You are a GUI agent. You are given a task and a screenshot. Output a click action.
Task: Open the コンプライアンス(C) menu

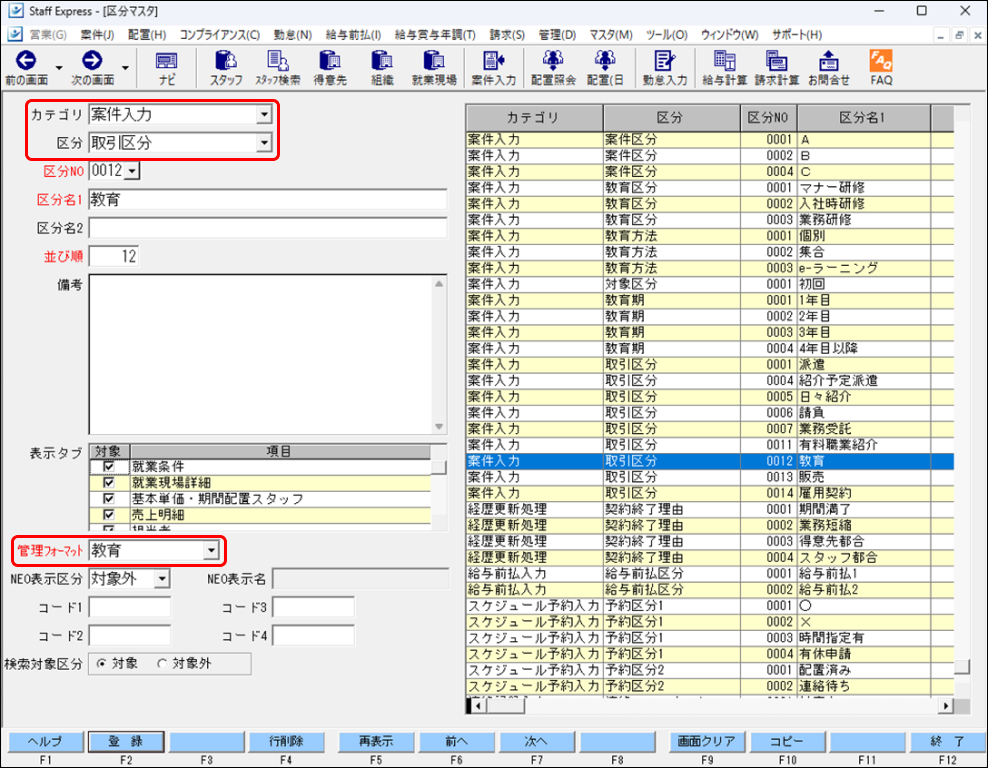[x=219, y=35]
